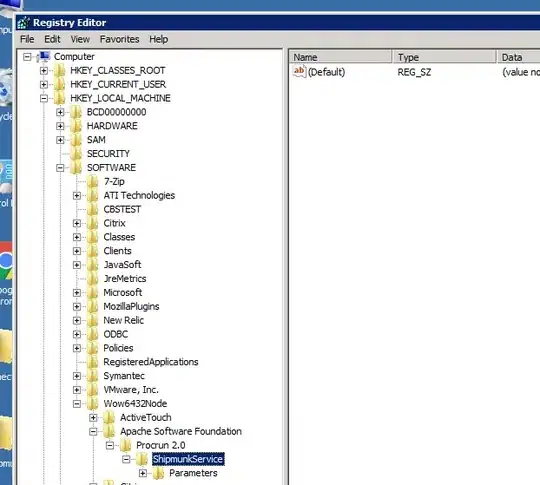The image size is (540, 485).
Task: Click the SECURITY folder icon
Action: [76, 154]
